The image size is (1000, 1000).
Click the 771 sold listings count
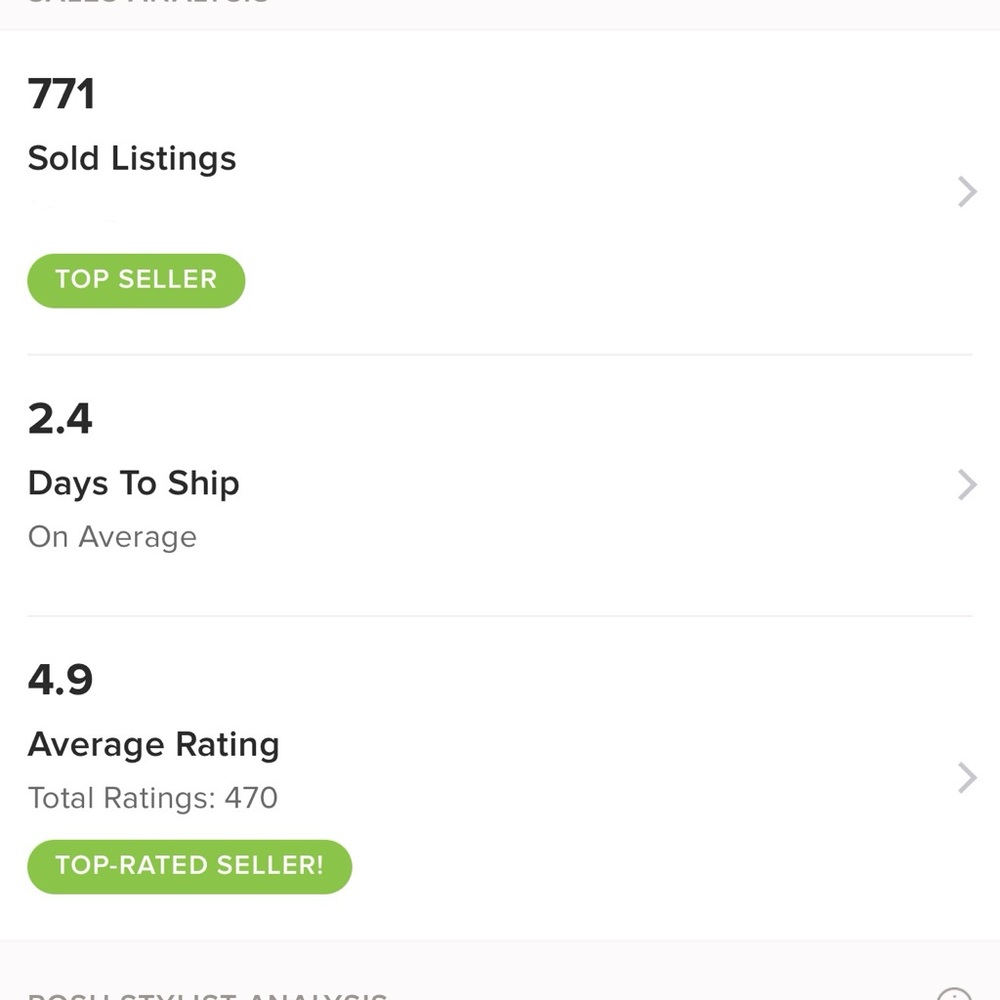click(x=61, y=93)
